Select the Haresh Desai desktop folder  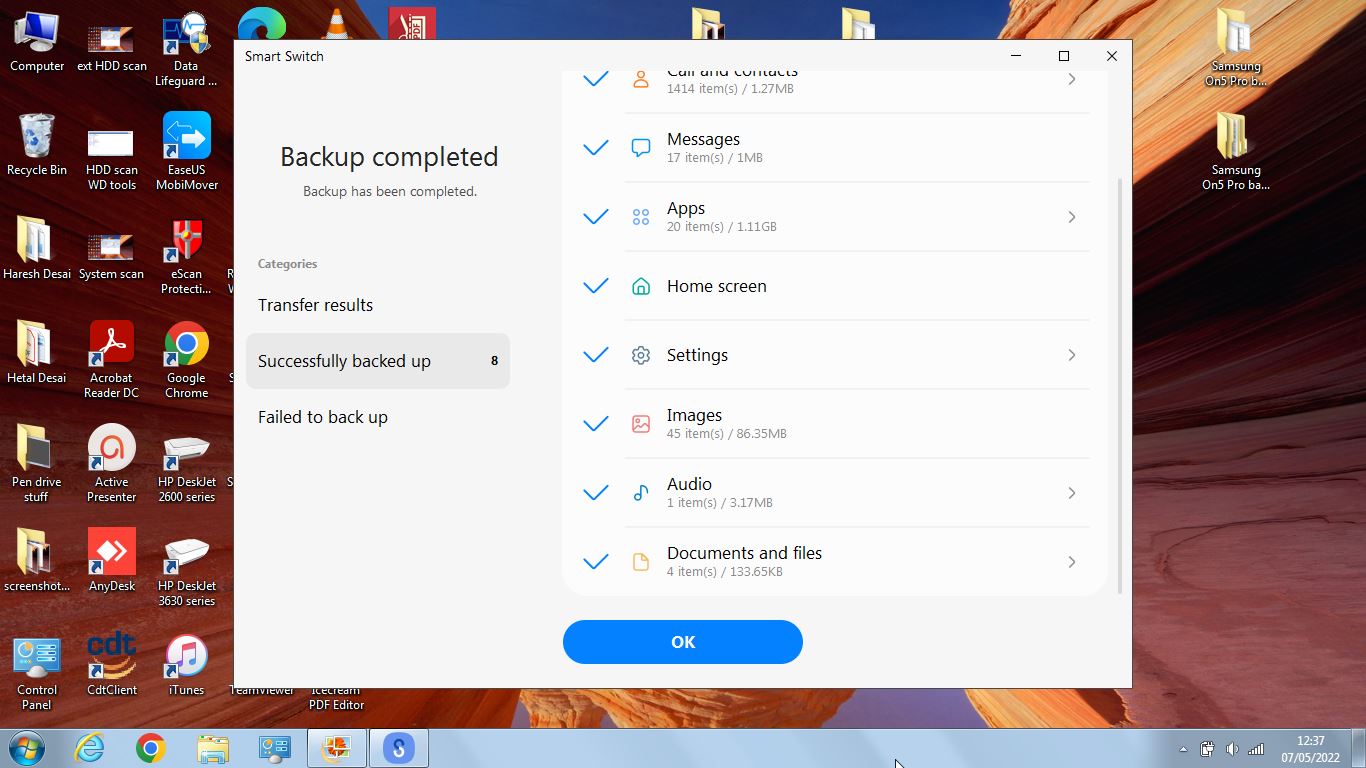pos(37,249)
